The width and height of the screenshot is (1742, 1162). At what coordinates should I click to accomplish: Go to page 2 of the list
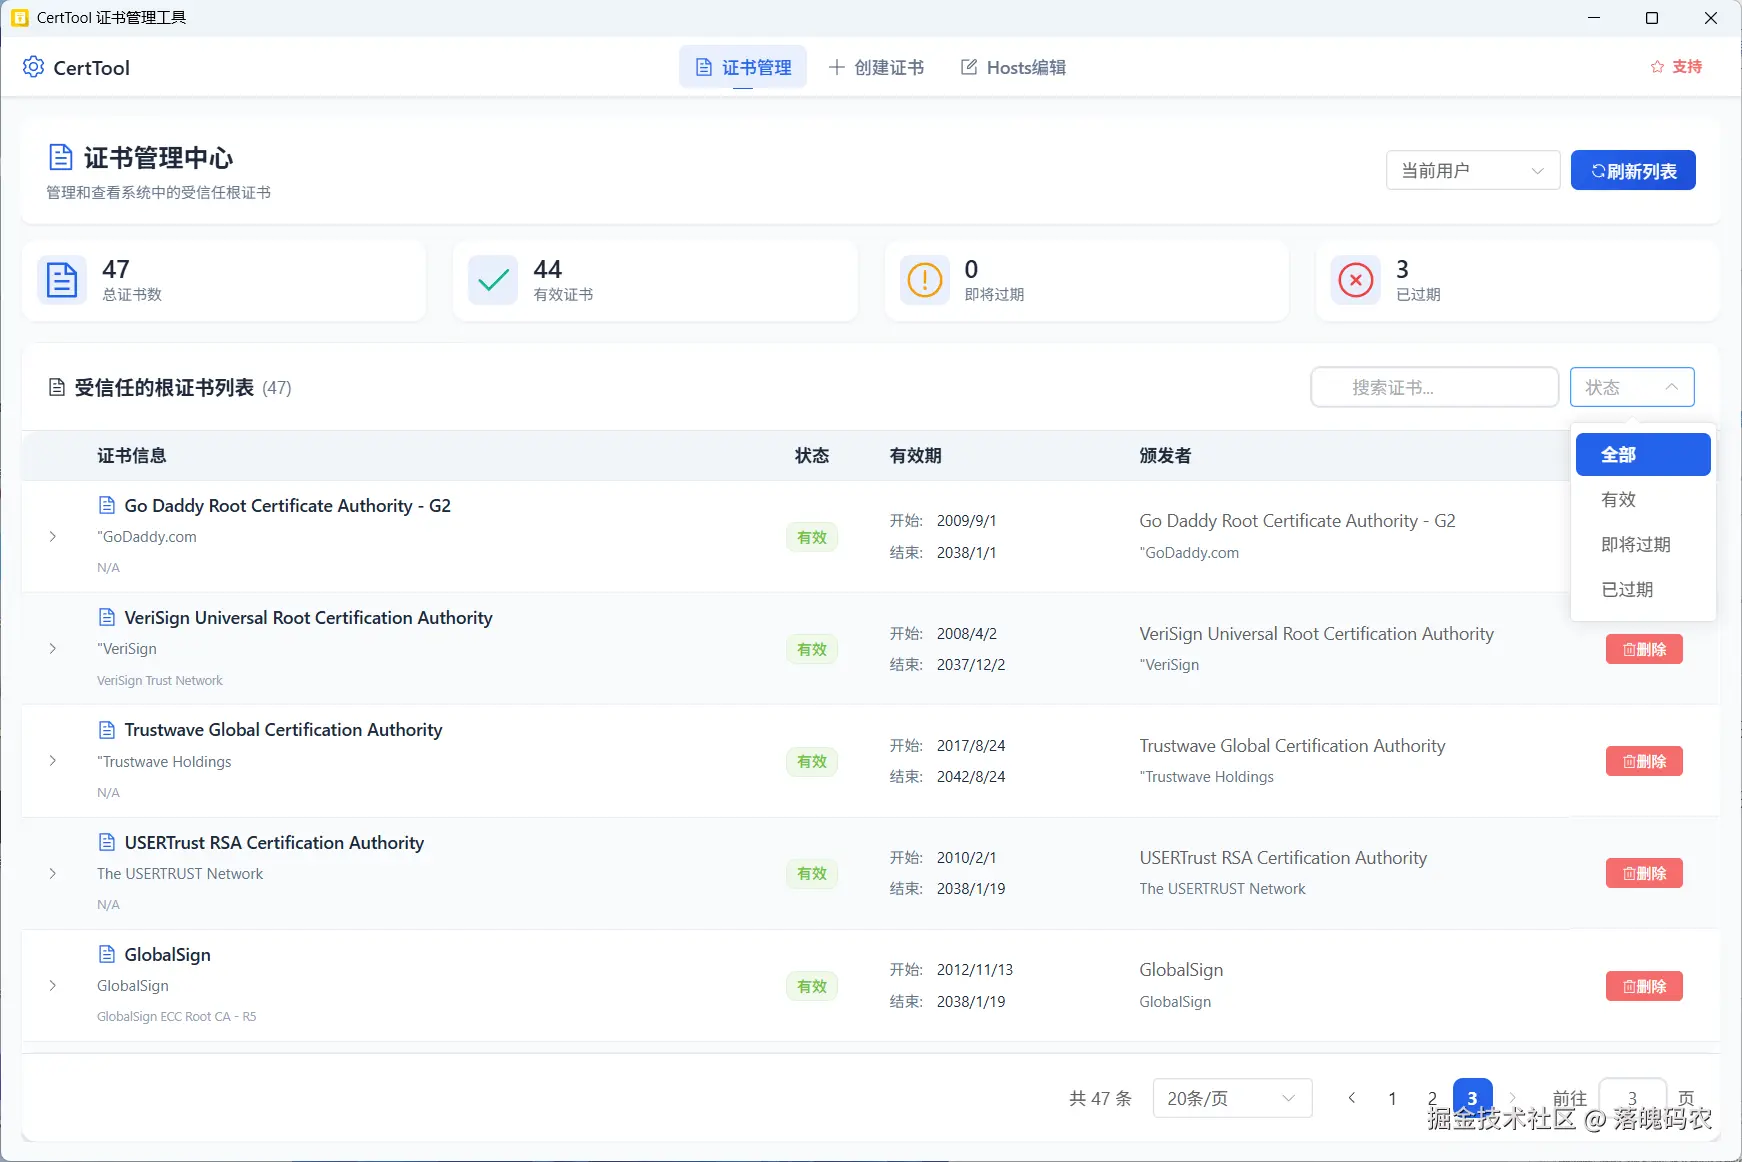1432,1098
